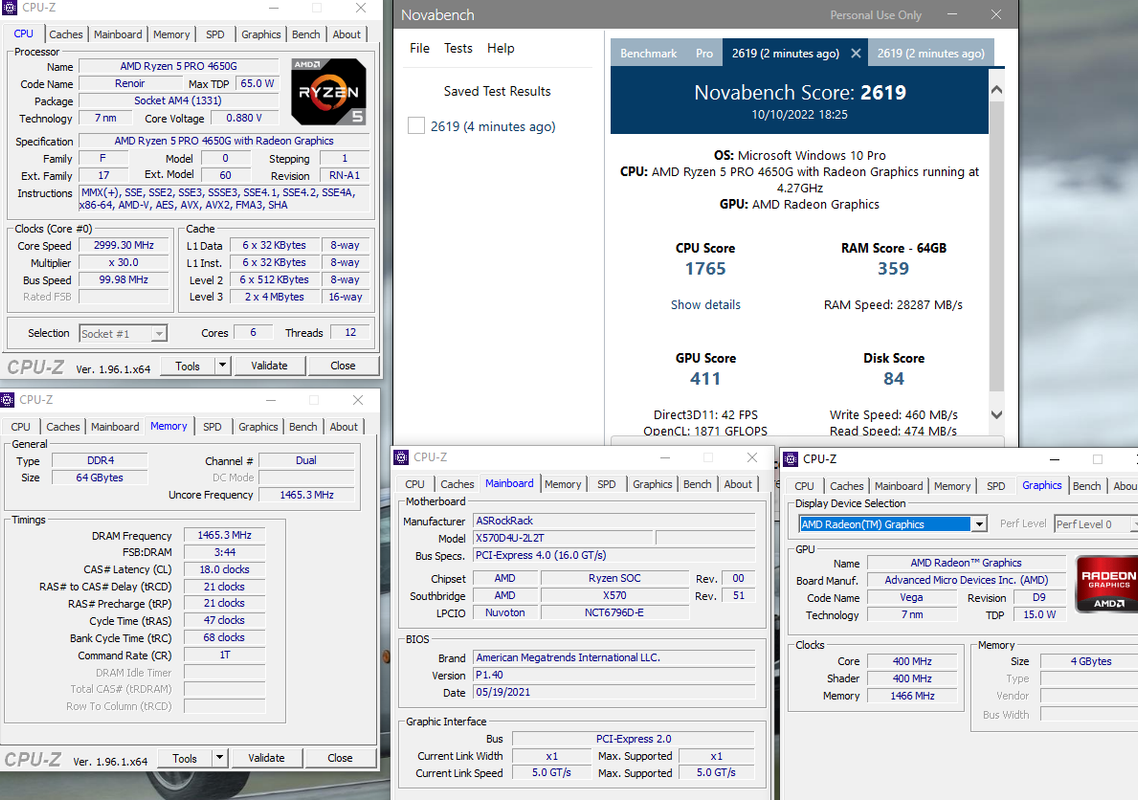This screenshot has height=800, width=1138.
Task: Expand the AMD Radeon(TM) Graphics device dropdown
Action: pyautogui.click(x=979, y=524)
